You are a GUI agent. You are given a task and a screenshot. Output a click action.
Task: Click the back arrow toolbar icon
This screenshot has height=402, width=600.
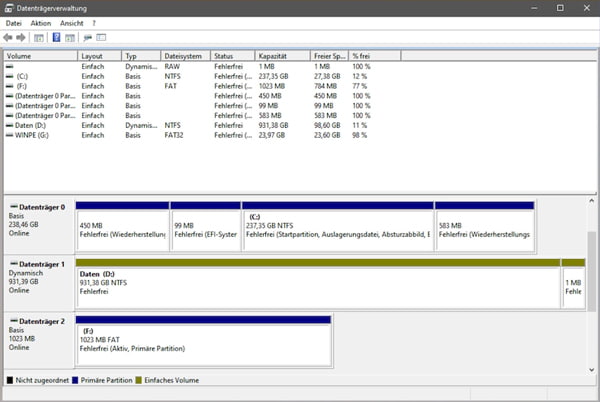coord(10,37)
